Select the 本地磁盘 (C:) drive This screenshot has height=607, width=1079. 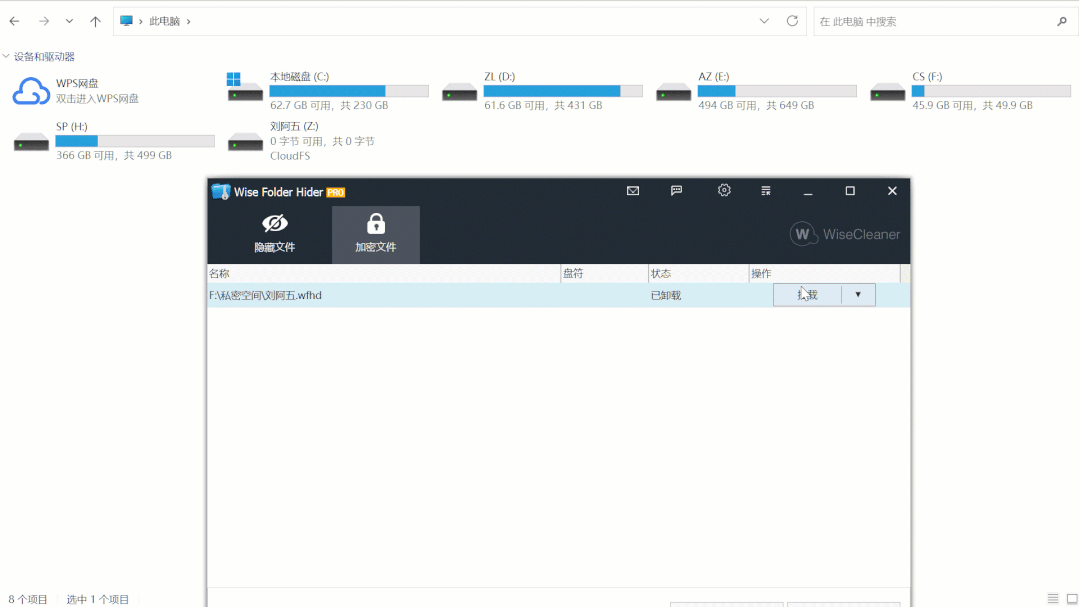(x=328, y=91)
